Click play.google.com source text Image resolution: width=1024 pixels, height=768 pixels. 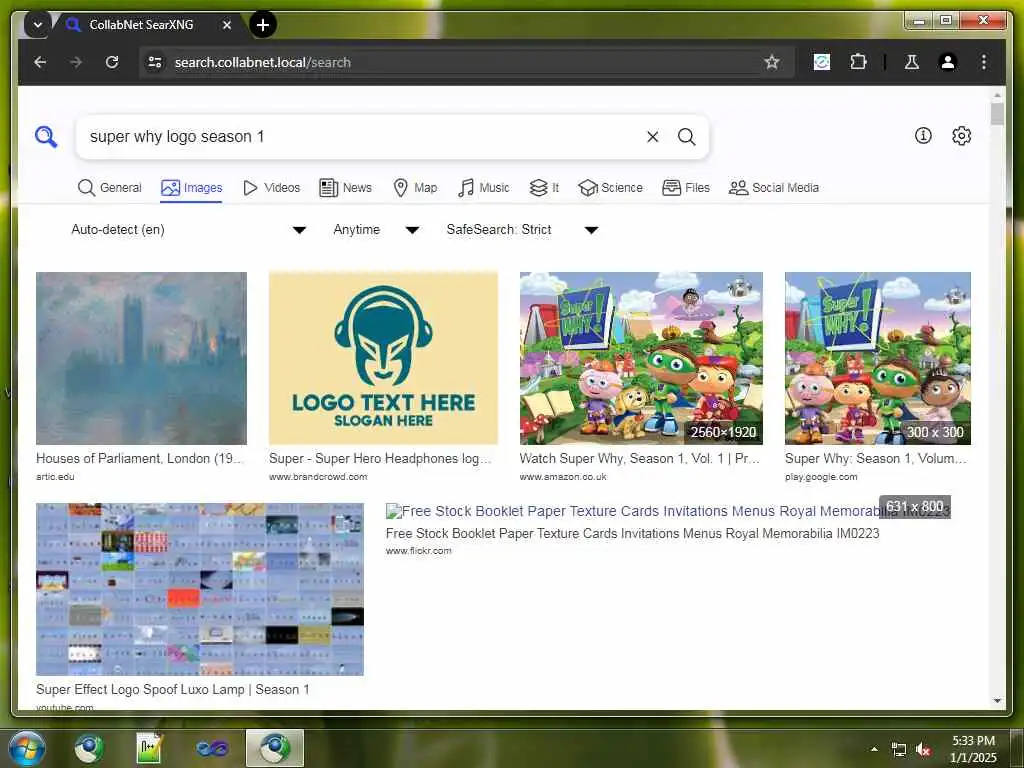point(821,477)
